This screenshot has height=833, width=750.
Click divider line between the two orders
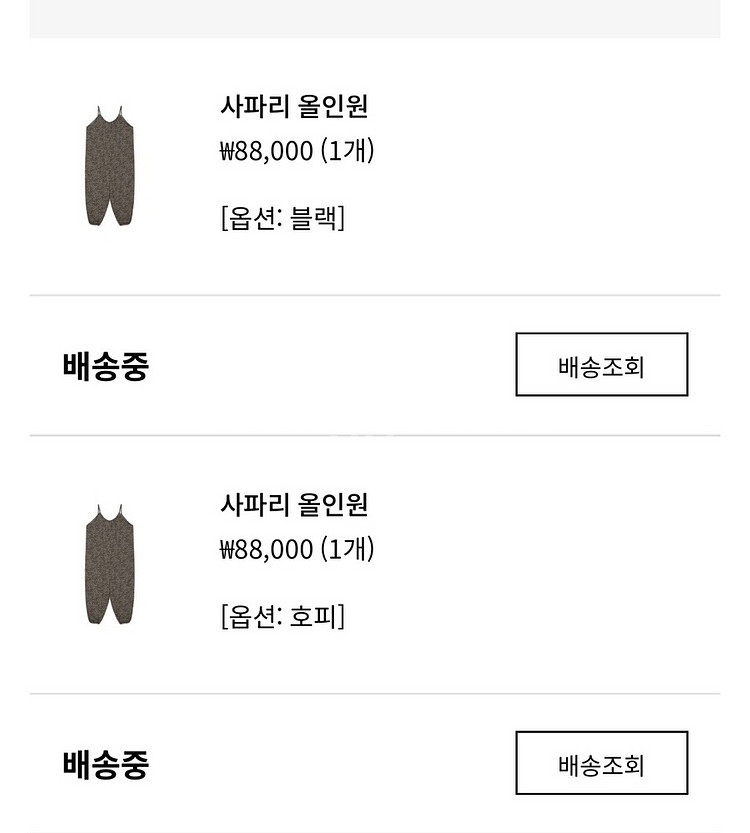click(375, 436)
